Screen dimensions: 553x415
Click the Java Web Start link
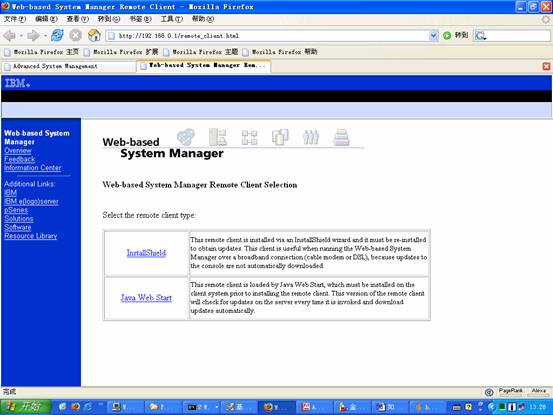point(146,298)
